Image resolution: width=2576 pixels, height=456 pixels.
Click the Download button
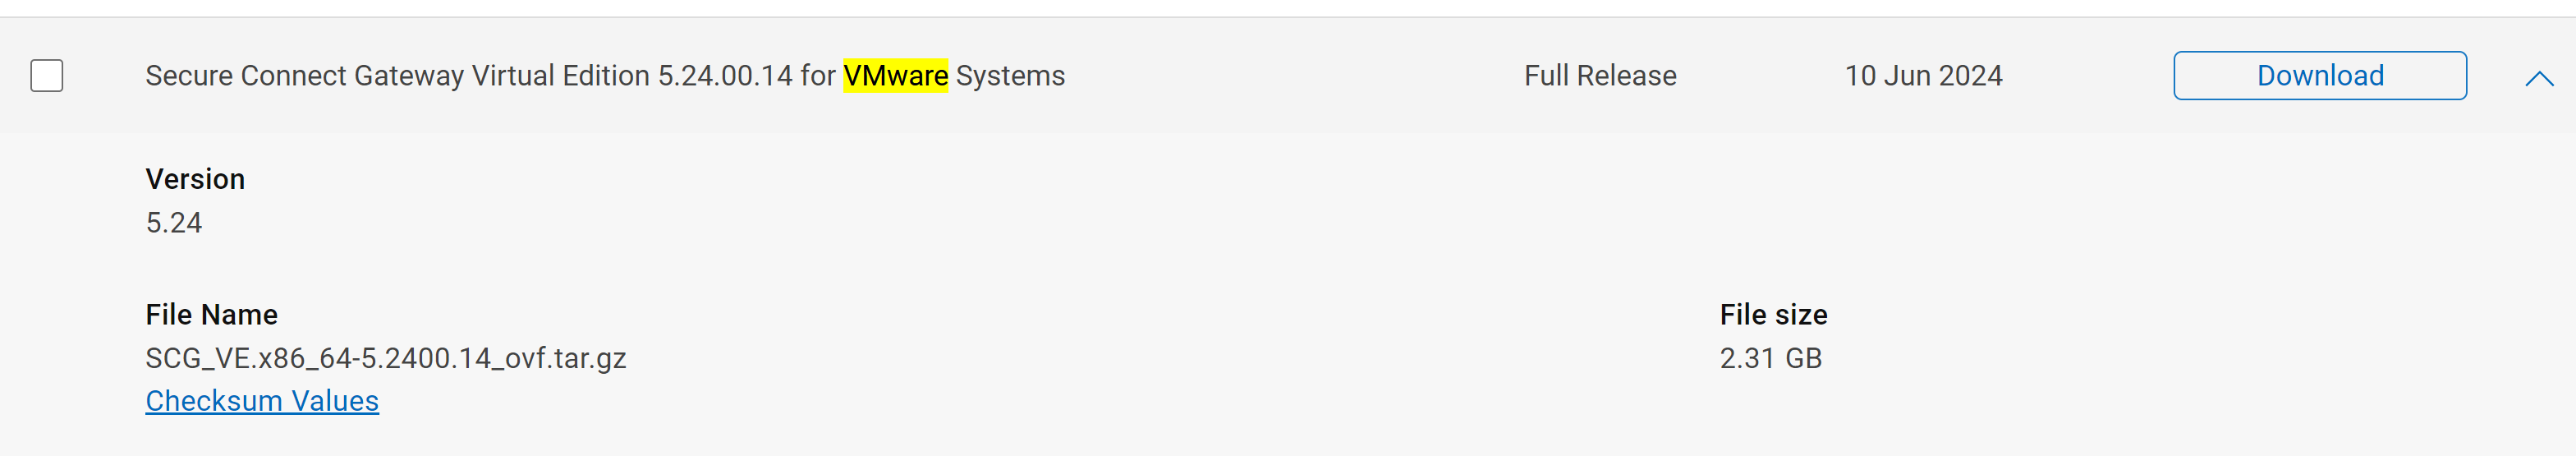click(2319, 76)
